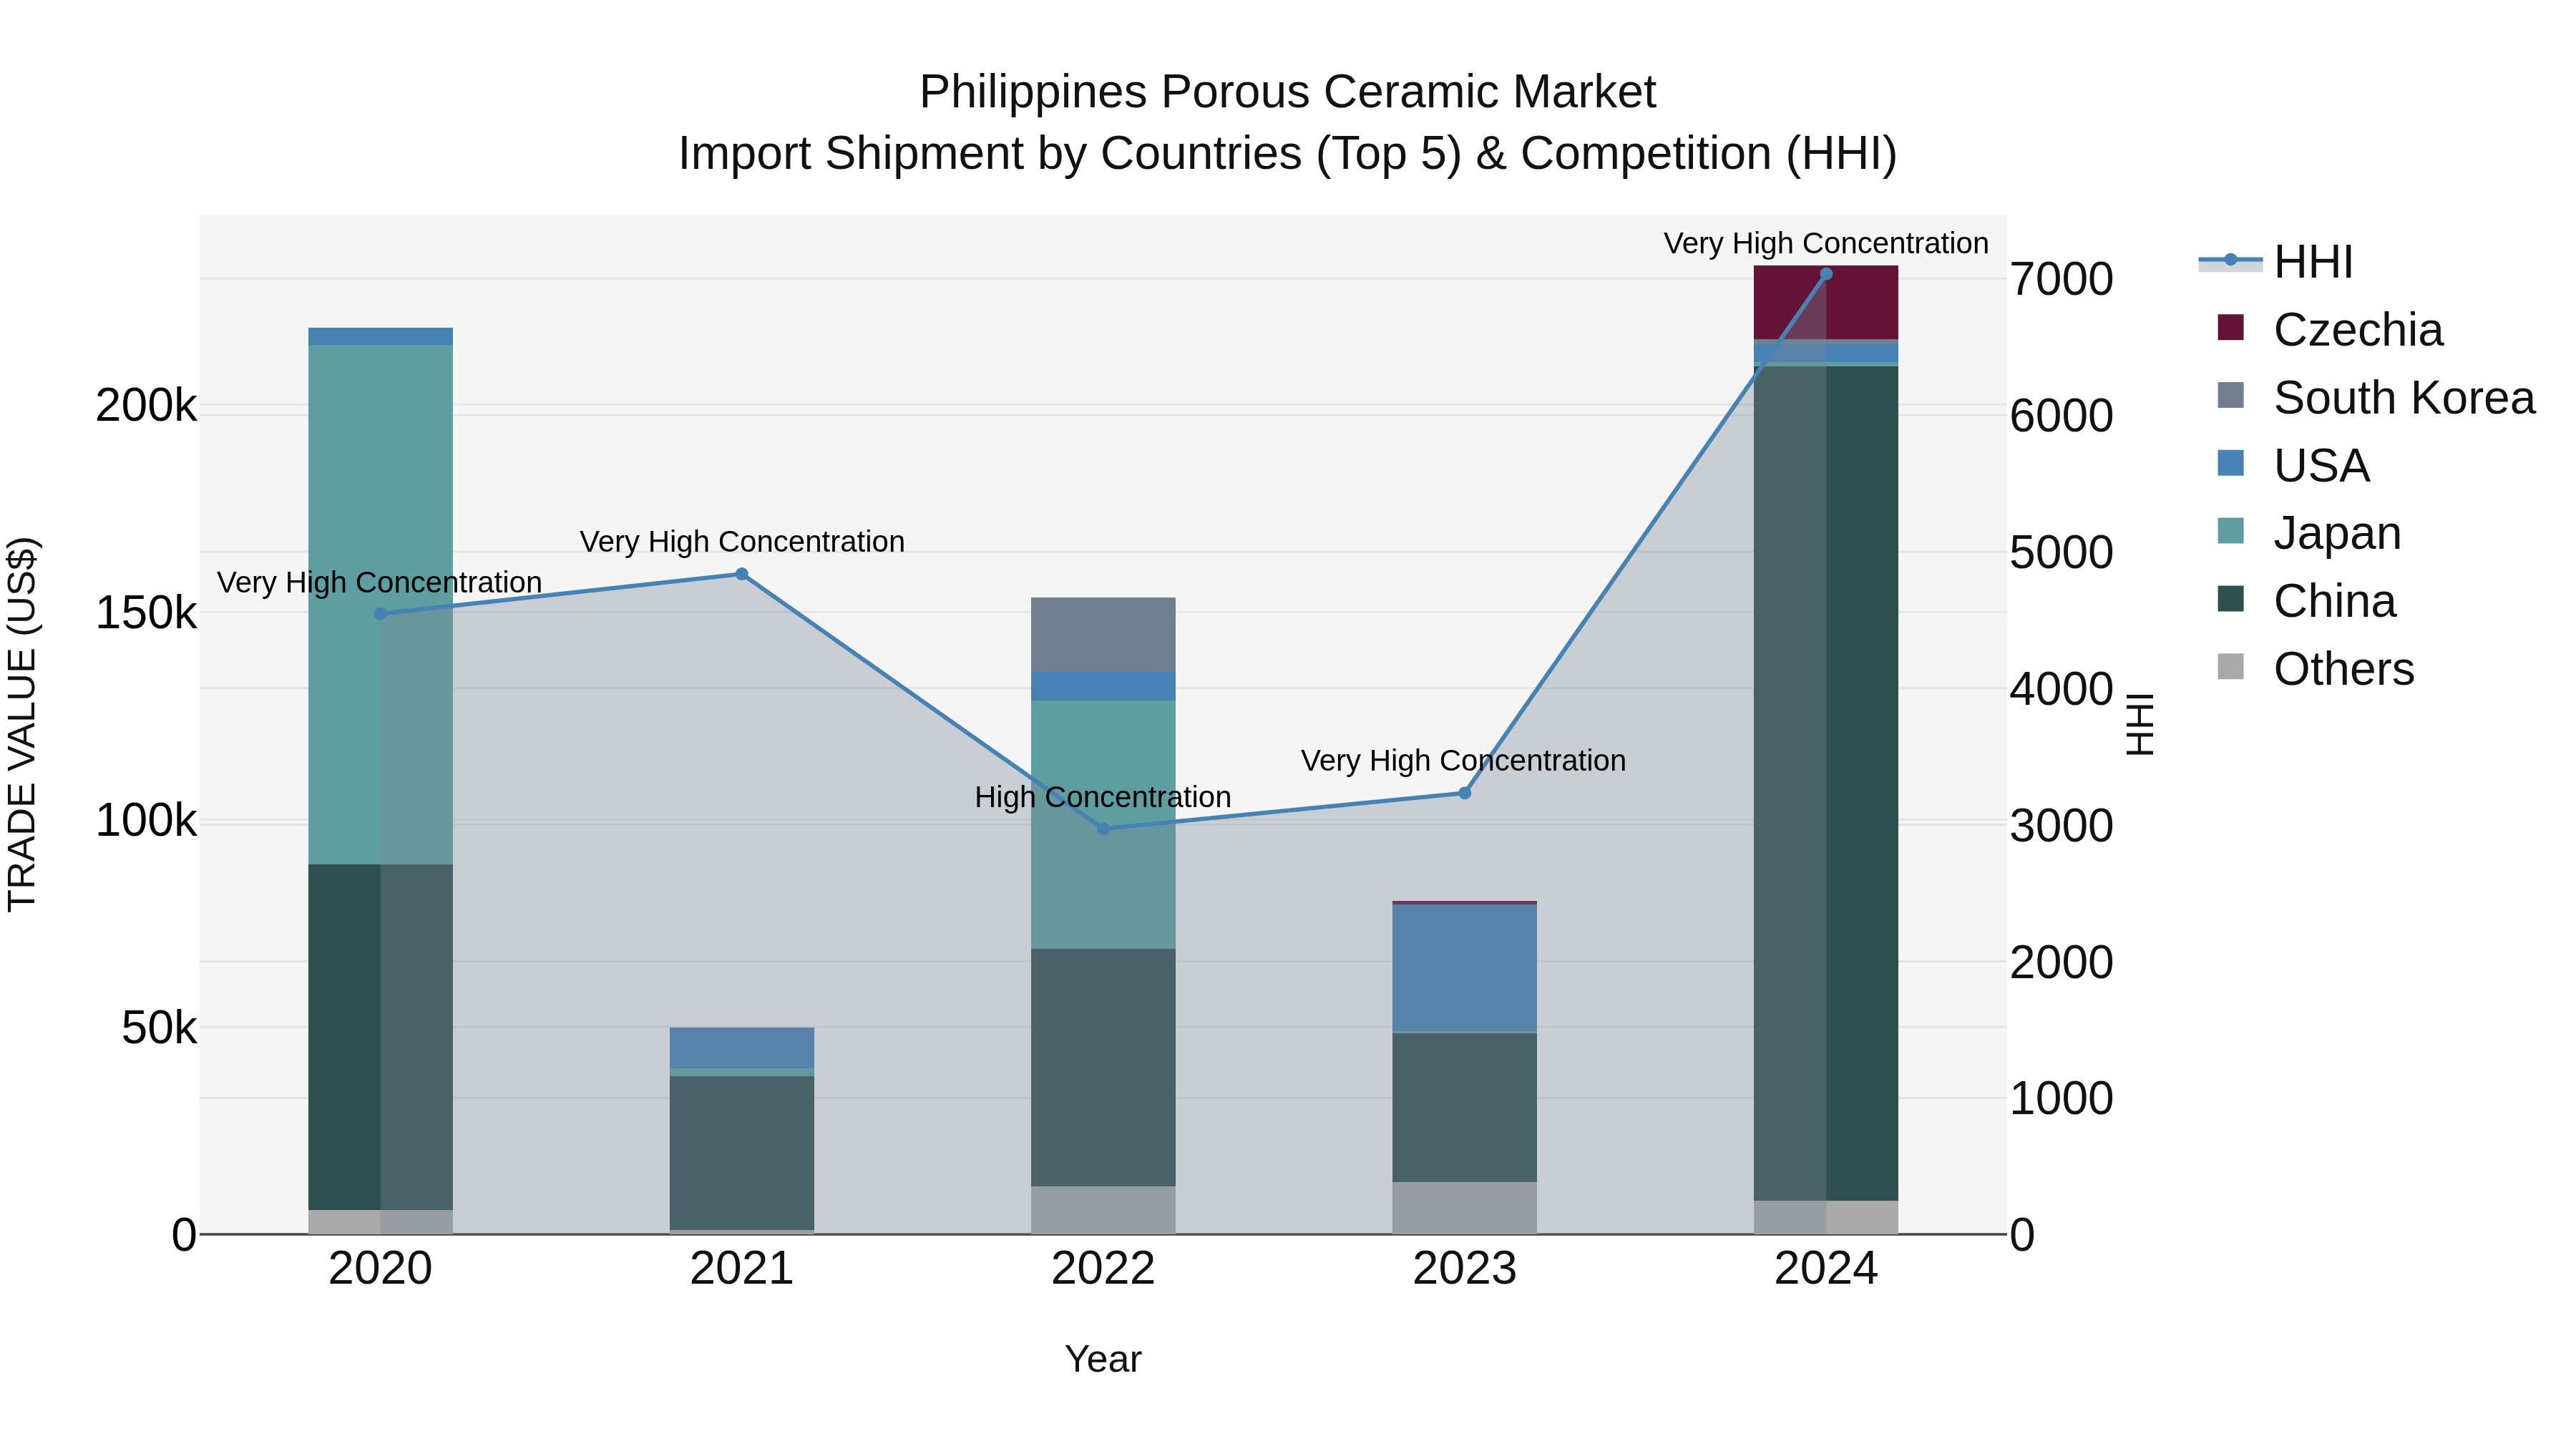Toggle the South Korea legend entry

tap(2375, 398)
